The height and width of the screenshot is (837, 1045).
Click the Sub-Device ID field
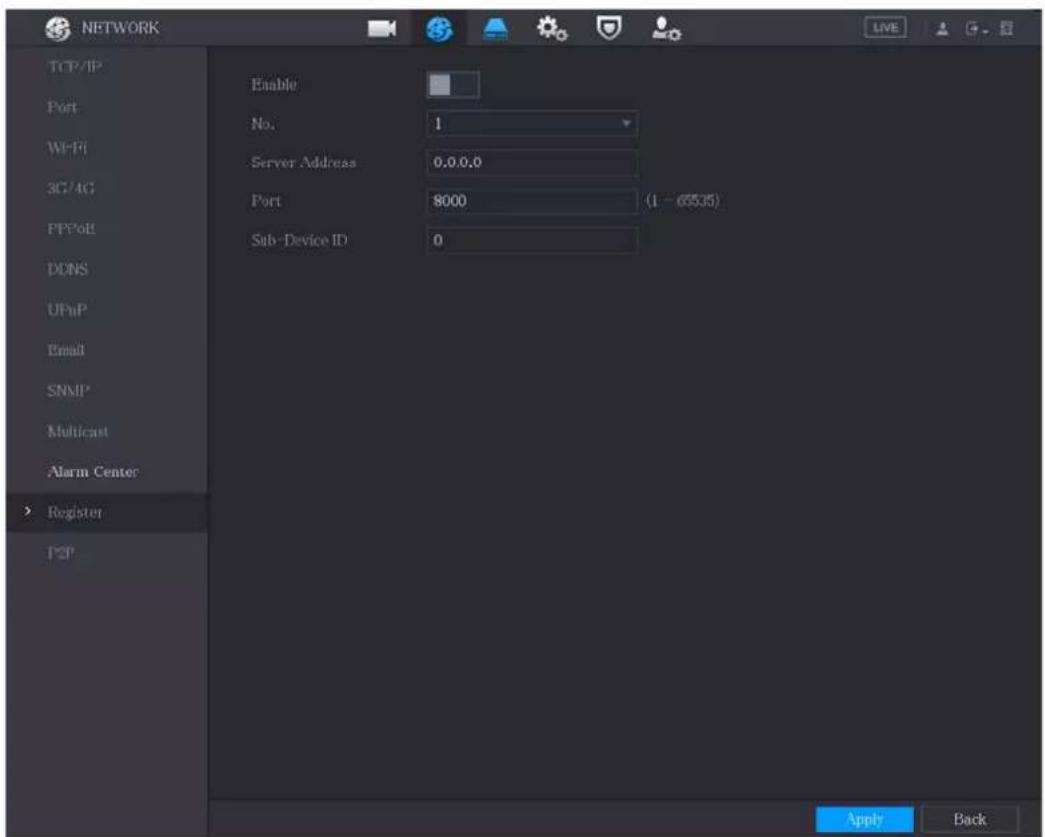[x=532, y=240]
